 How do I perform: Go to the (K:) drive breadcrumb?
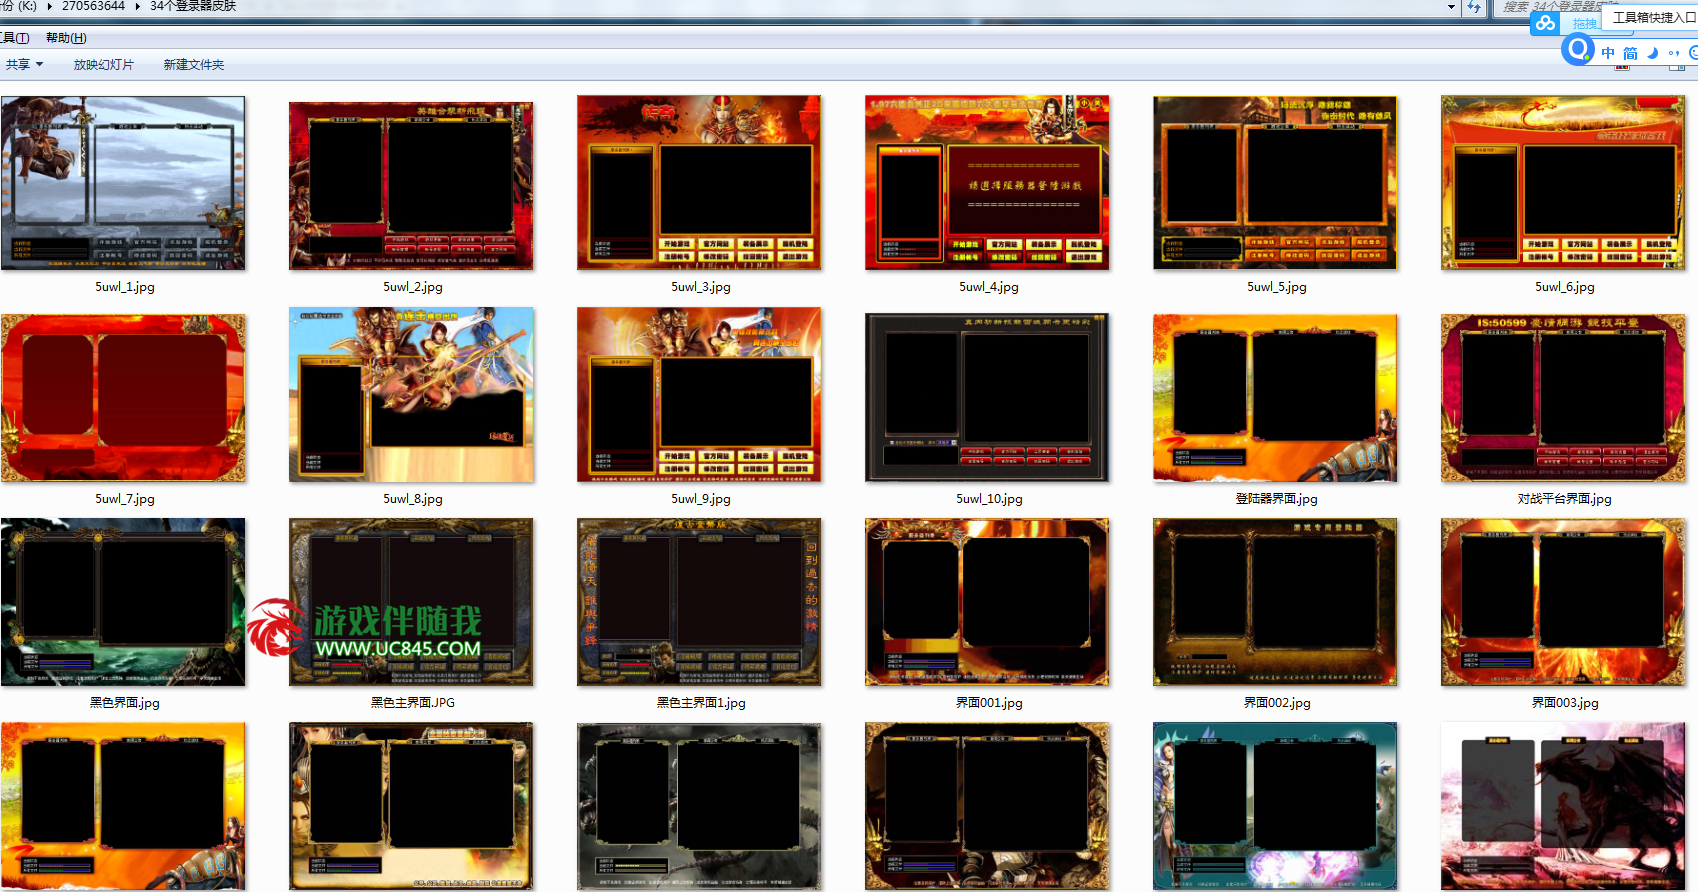[18, 6]
